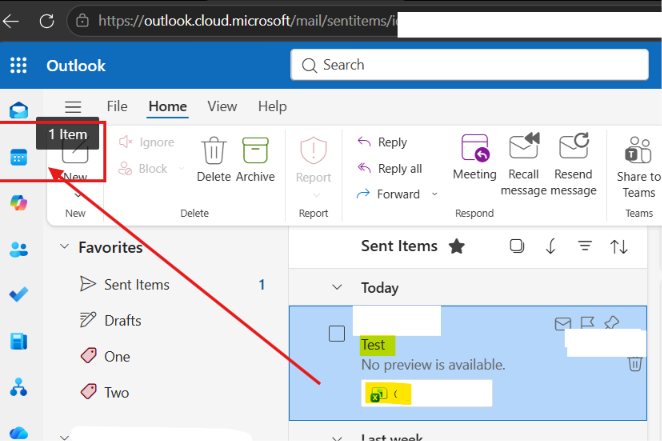Create a Meeting from the message

475,157
